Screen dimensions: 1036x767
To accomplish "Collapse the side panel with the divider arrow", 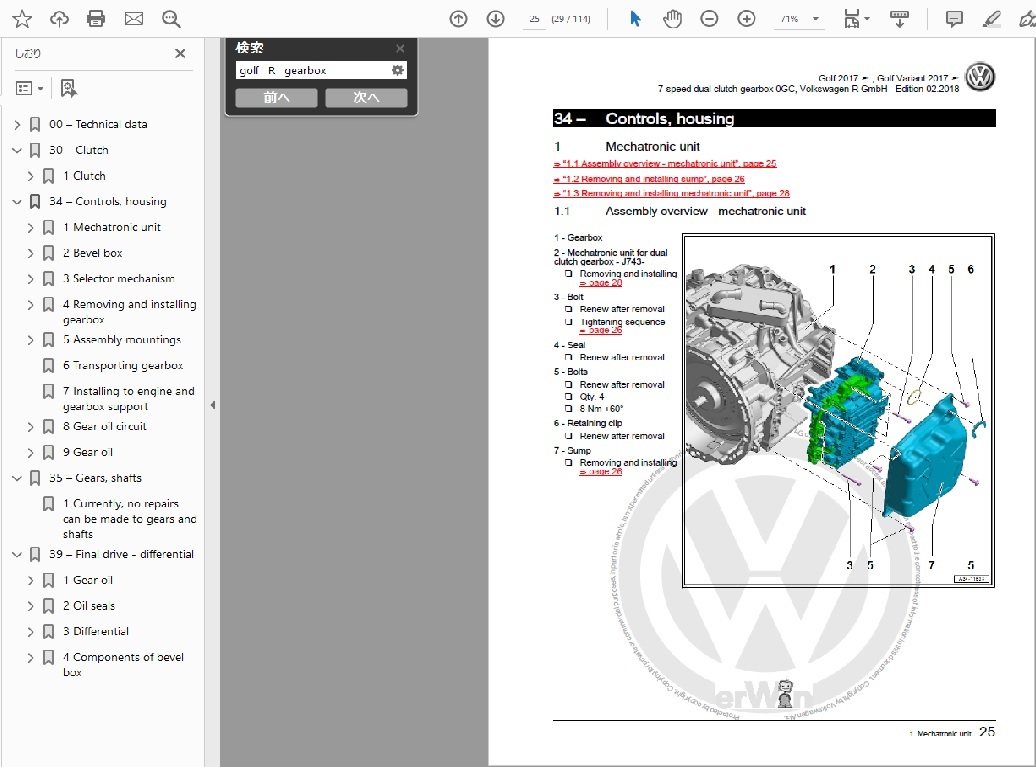I will [212, 405].
